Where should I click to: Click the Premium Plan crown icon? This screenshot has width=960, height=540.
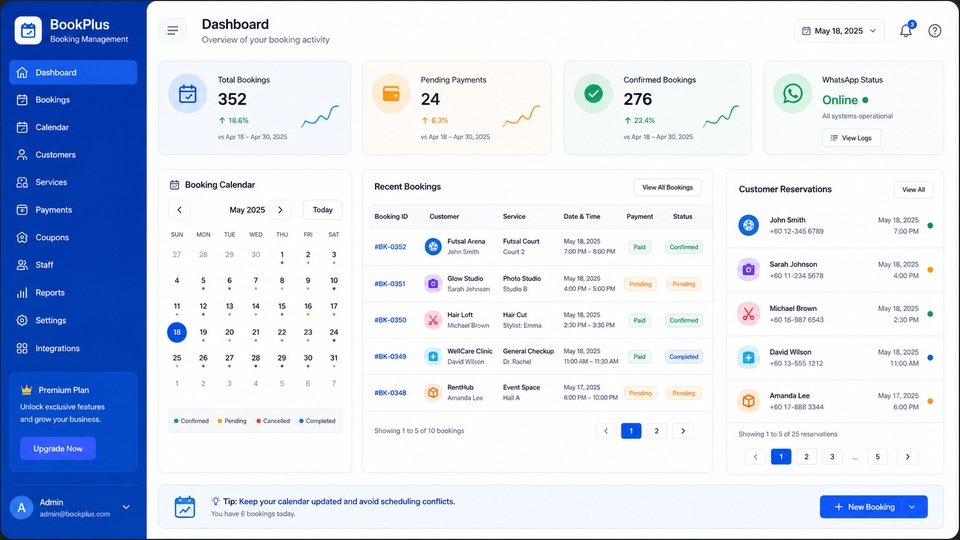[x=26, y=390]
